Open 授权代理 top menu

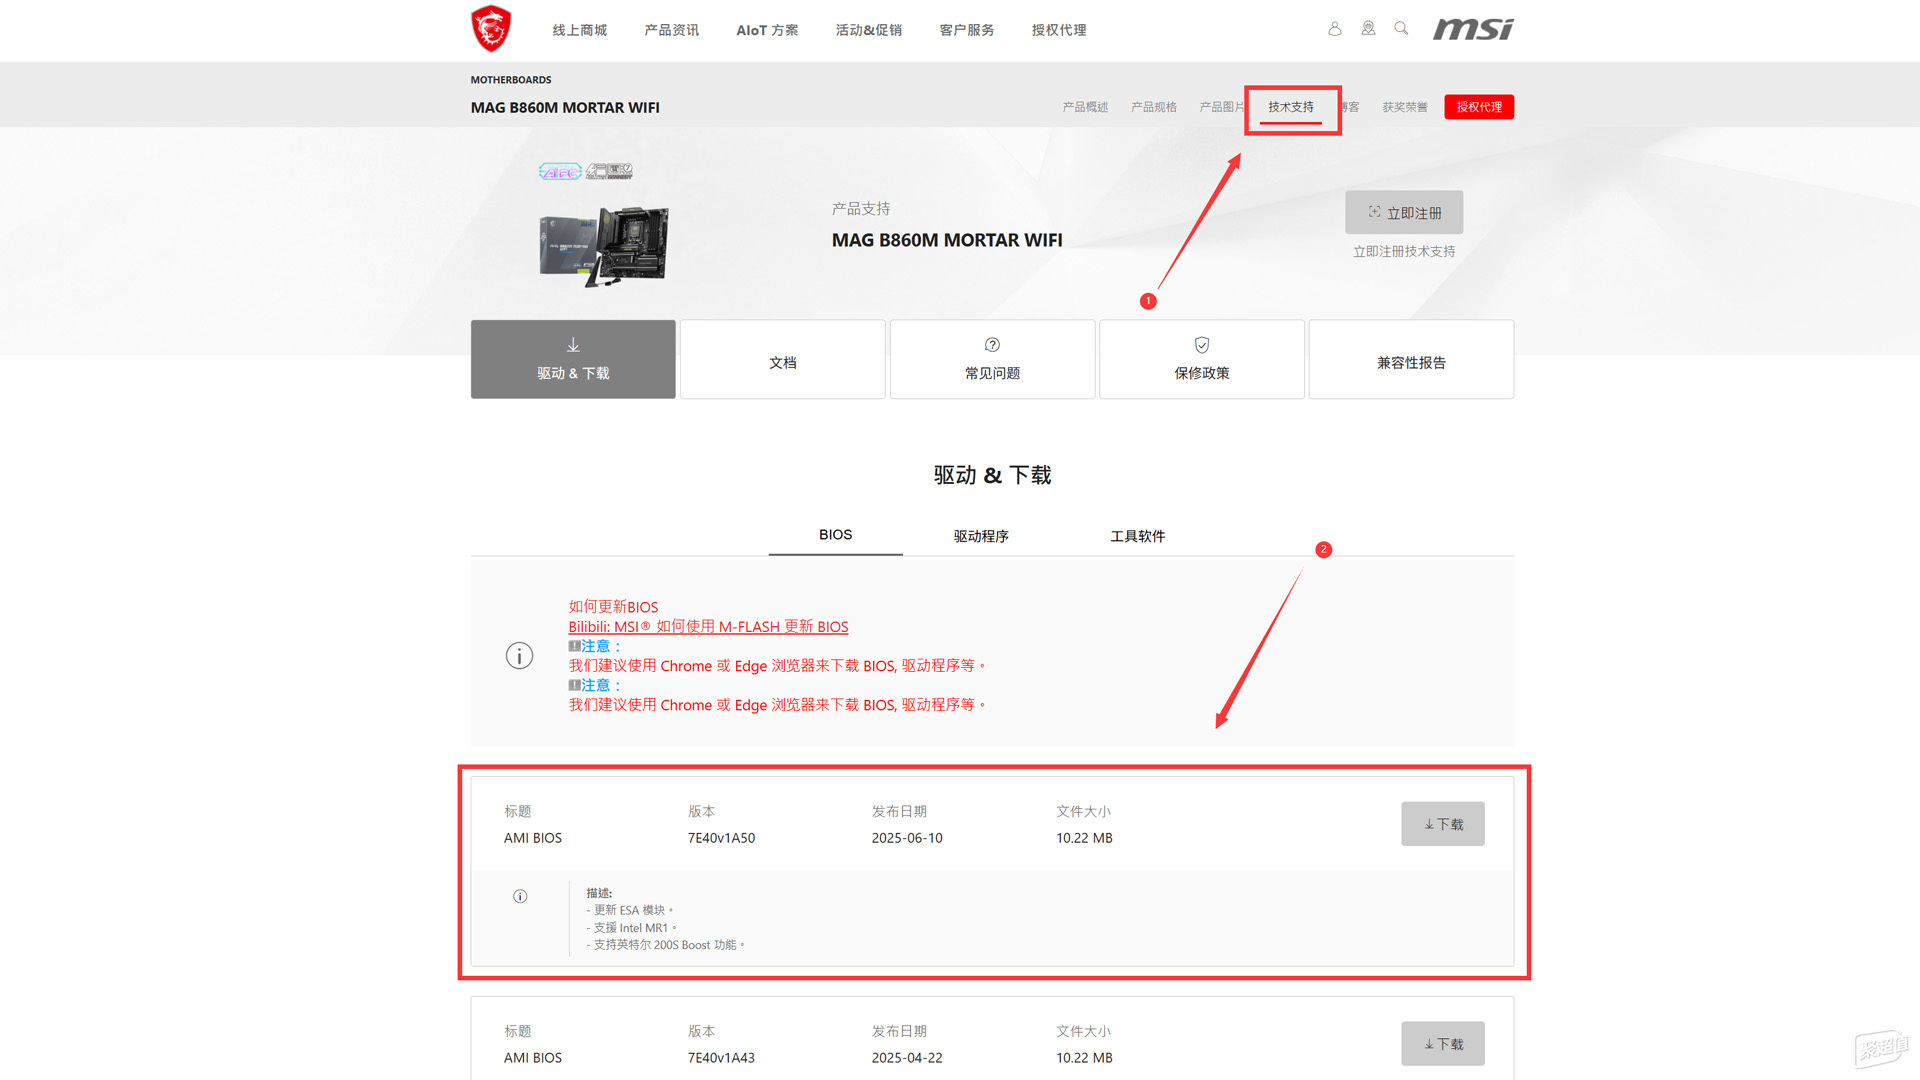click(x=1059, y=30)
